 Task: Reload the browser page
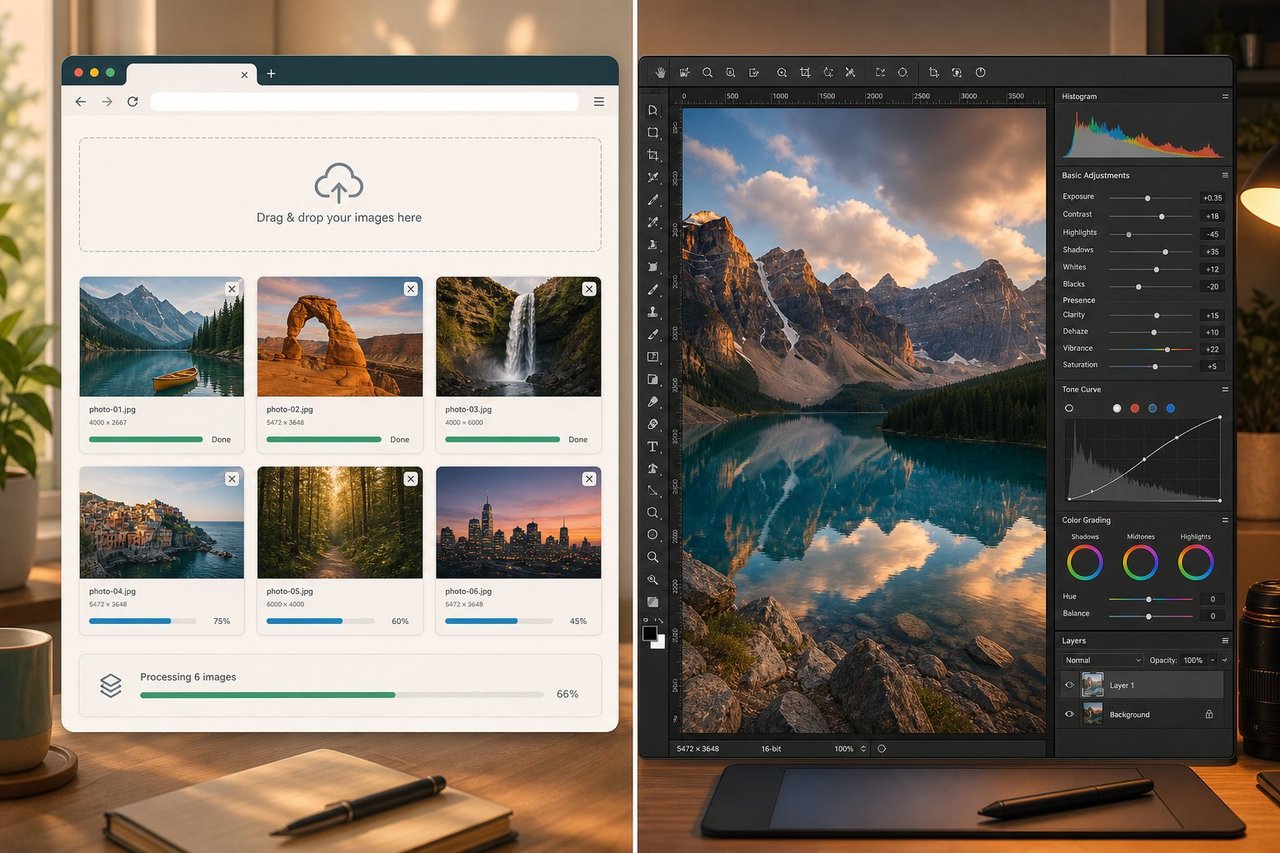click(x=132, y=102)
